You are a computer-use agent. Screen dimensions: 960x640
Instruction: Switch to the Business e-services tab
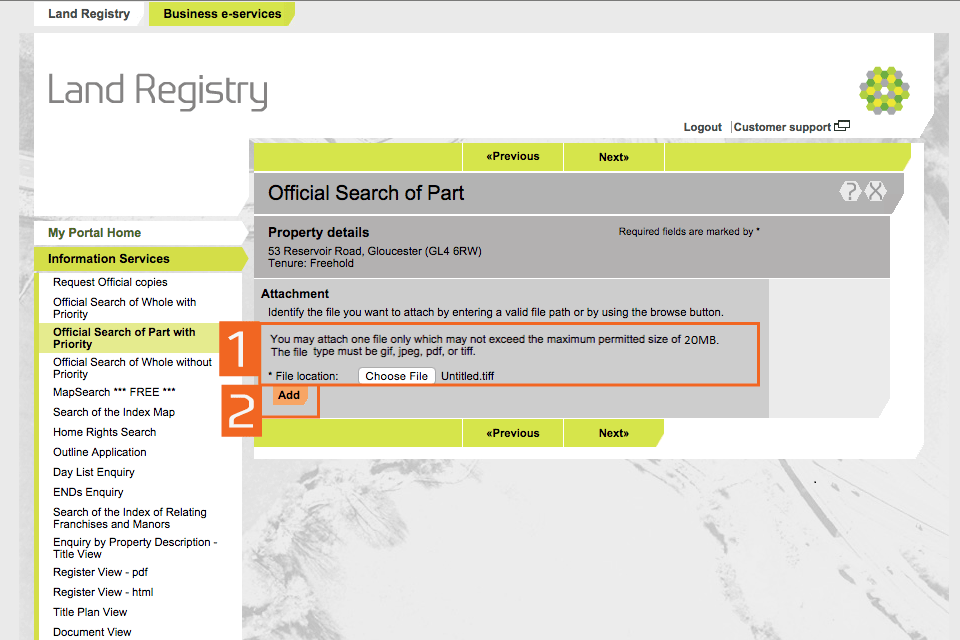pyautogui.click(x=222, y=13)
